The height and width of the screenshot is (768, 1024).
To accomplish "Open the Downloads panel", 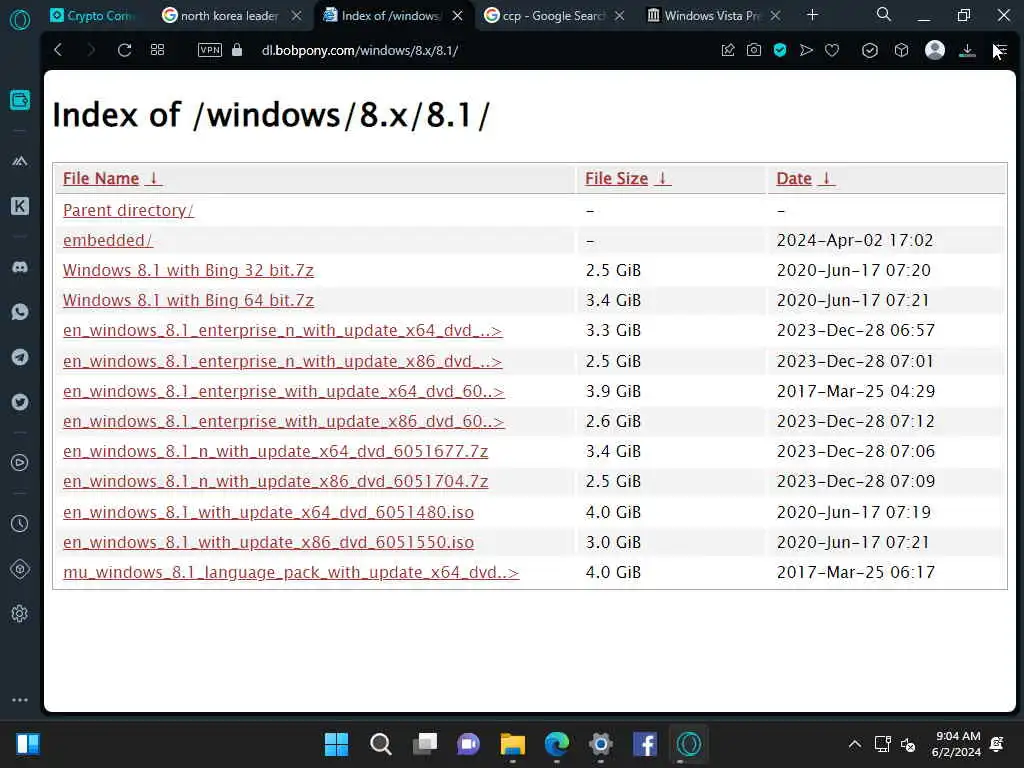I will tap(967, 50).
